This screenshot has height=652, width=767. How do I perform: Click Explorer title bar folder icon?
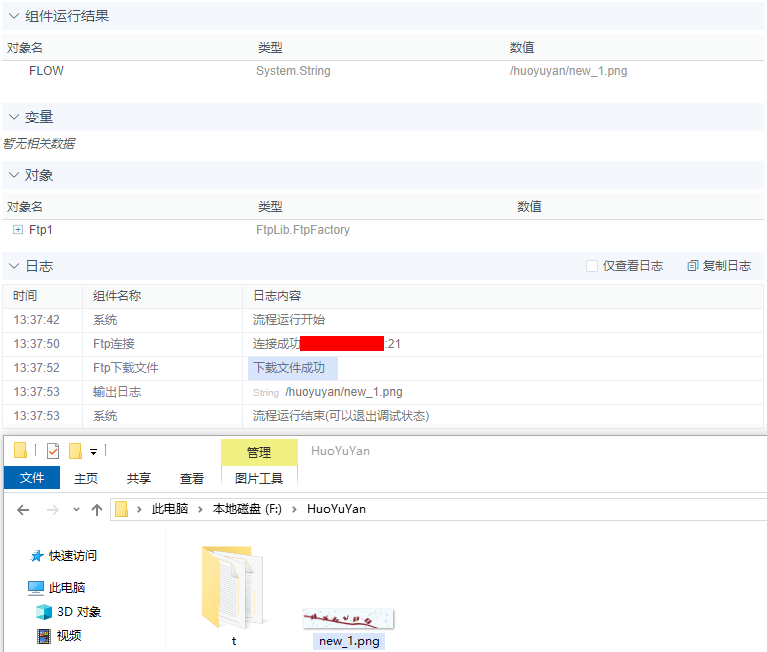coord(21,450)
